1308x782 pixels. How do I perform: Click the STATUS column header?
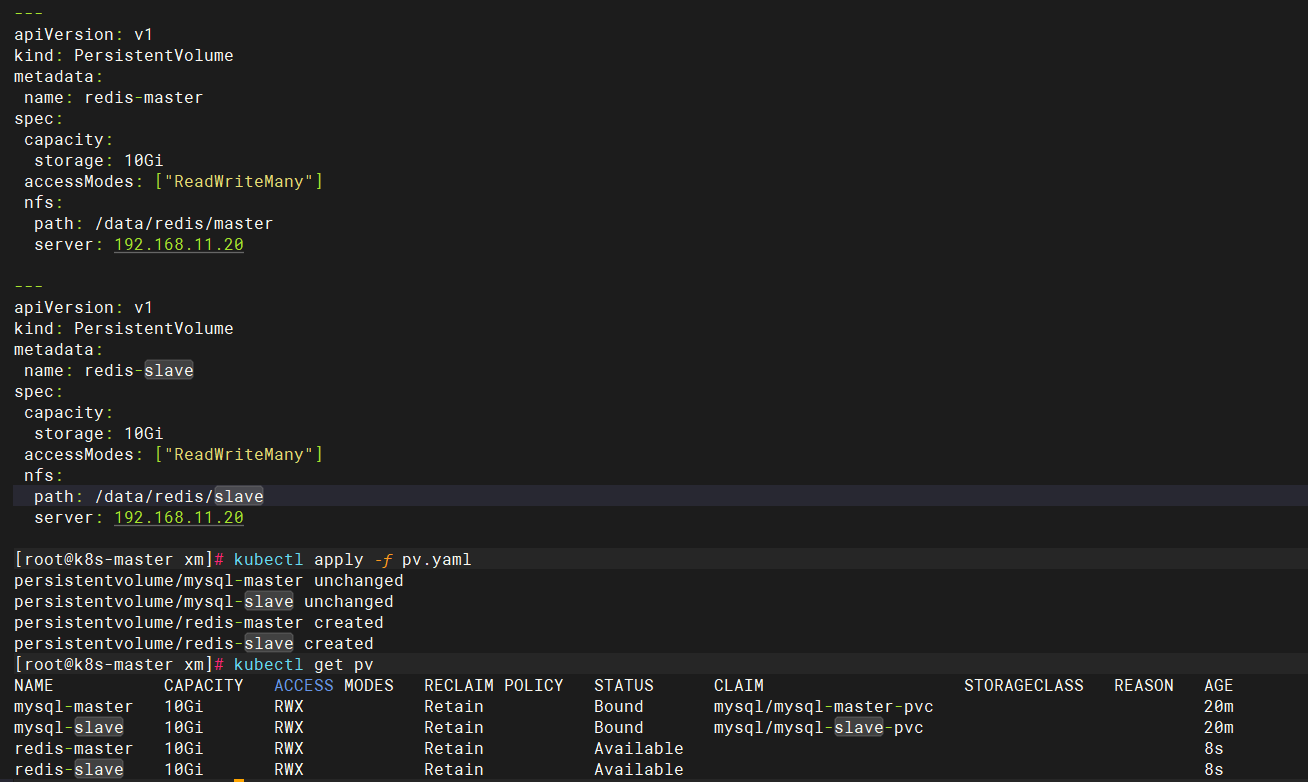point(624,685)
